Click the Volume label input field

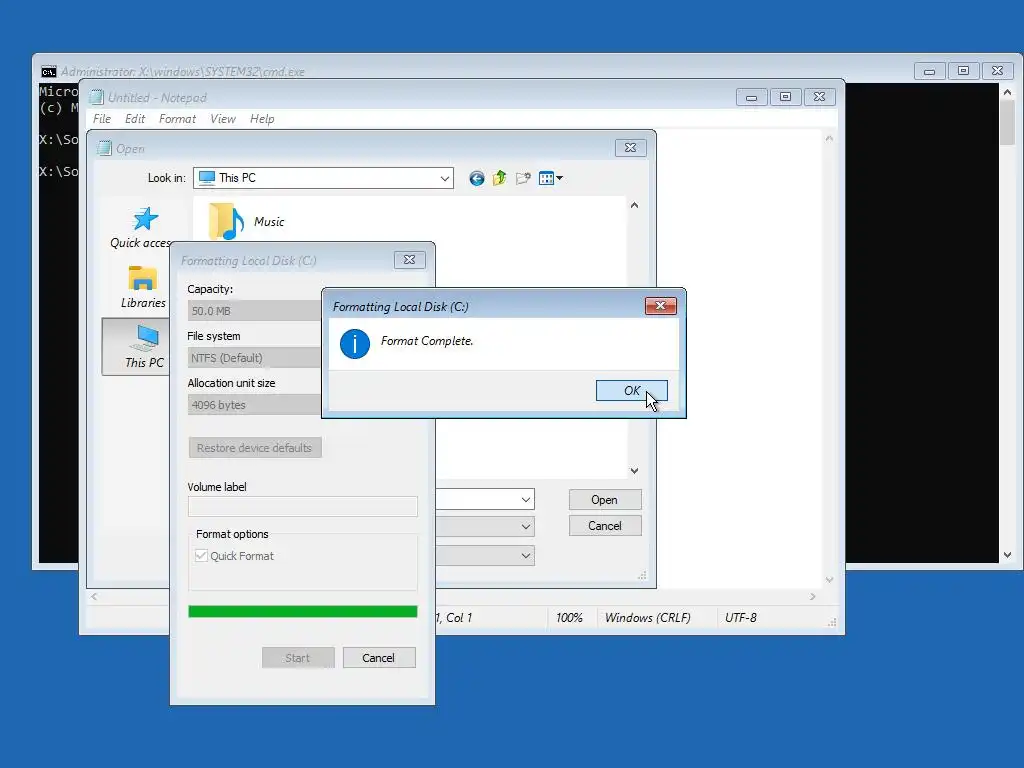click(x=302, y=506)
